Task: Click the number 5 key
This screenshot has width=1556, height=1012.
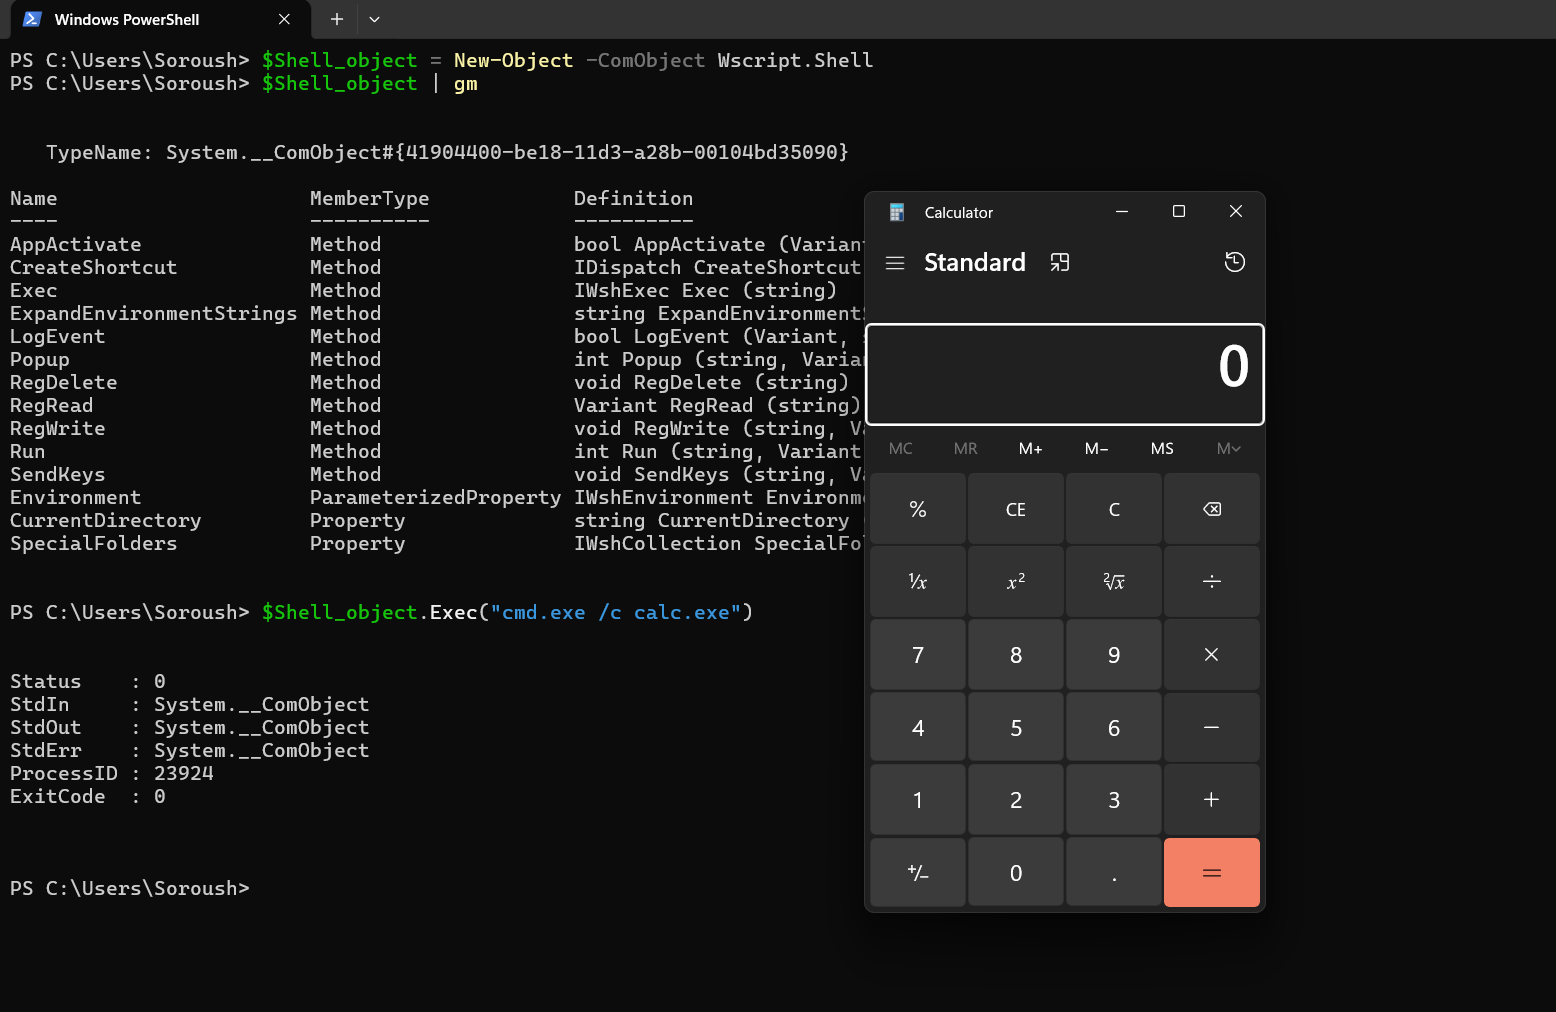Action: click(x=1016, y=728)
